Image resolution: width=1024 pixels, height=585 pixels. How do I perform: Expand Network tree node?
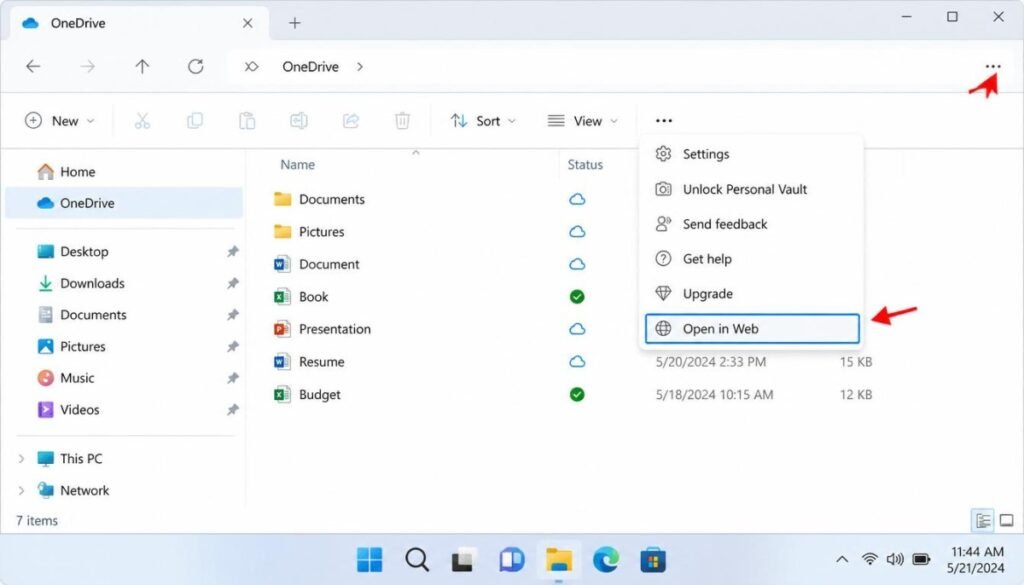[x=21, y=490]
